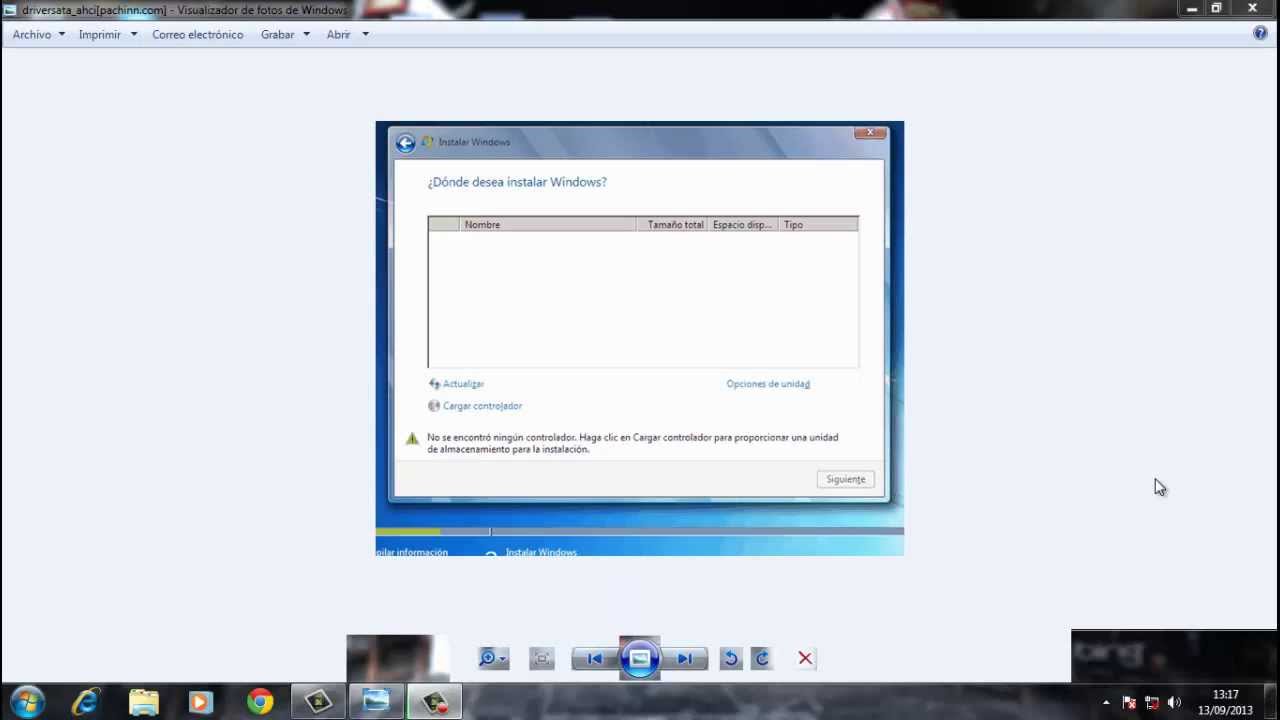Screen dimensions: 1280x720
Task: Switch to the Photo Viewer taskbar button
Action: (376, 702)
